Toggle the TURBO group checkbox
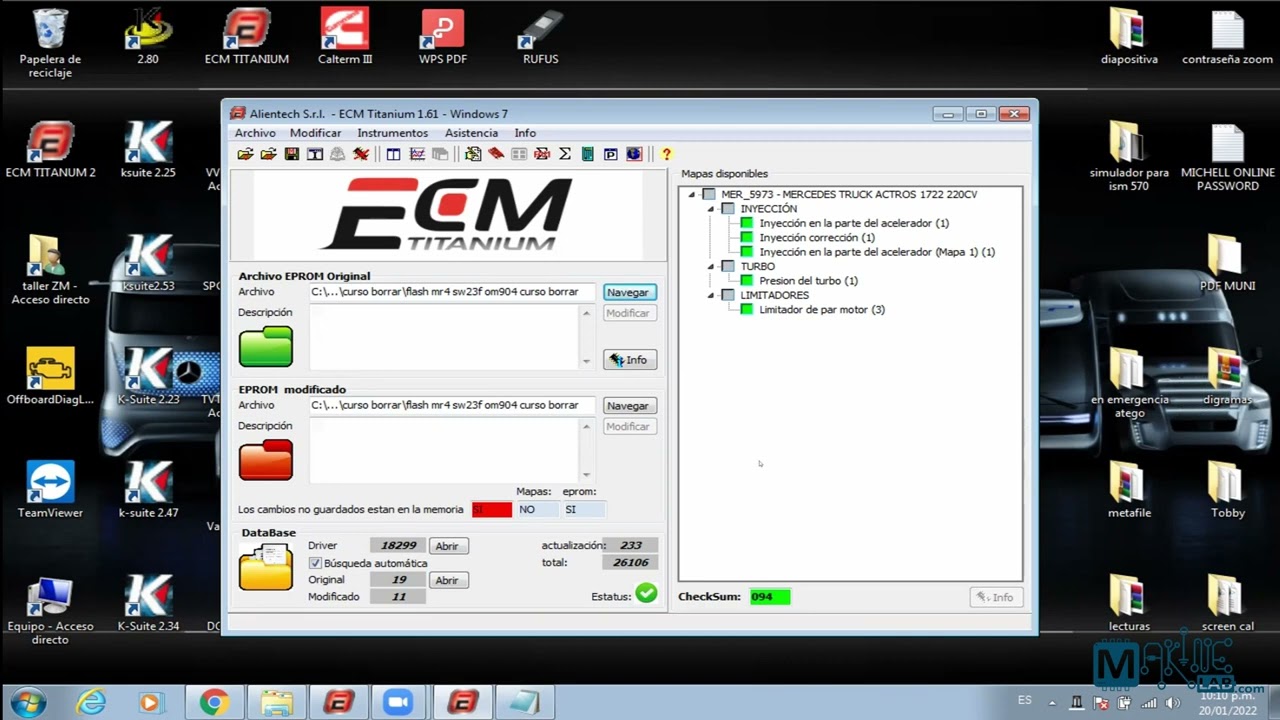This screenshot has width=1280, height=720. tap(728, 267)
